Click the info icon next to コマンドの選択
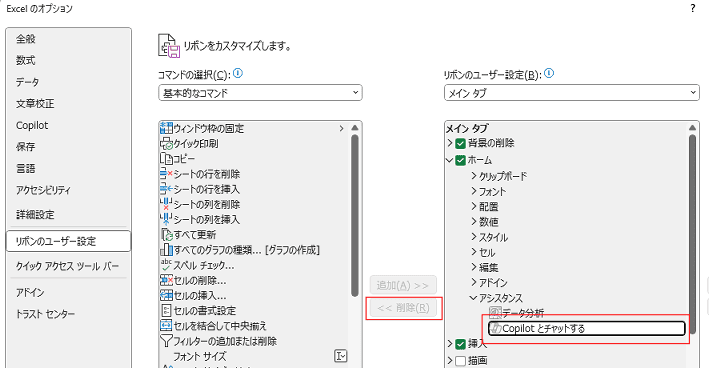The image size is (709, 368). click(238, 73)
